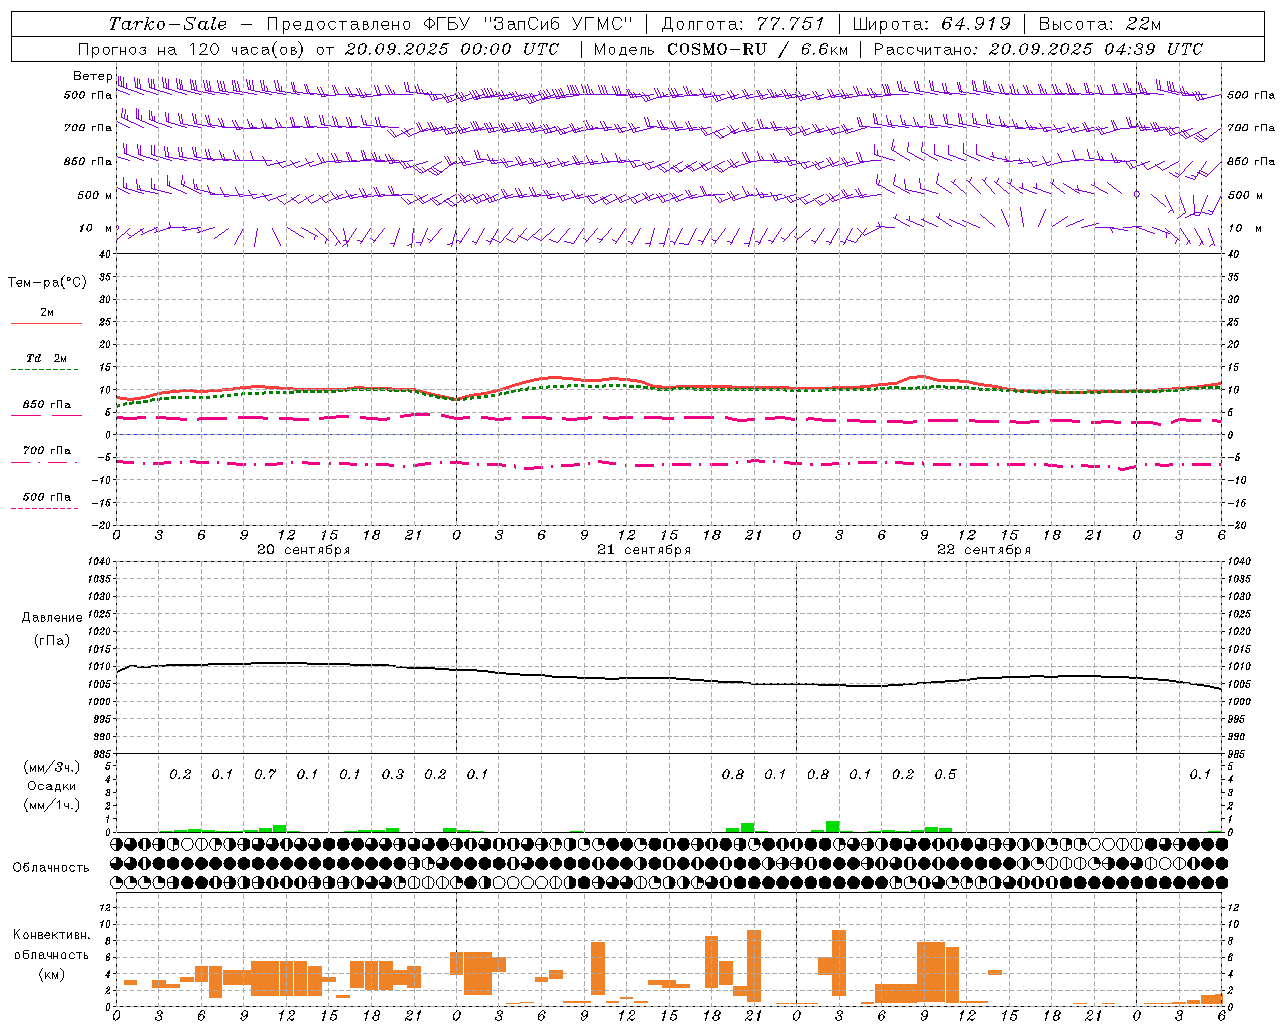Click the Td 2м dew point legend
Screen dimensions: 1280x1024
(46, 358)
